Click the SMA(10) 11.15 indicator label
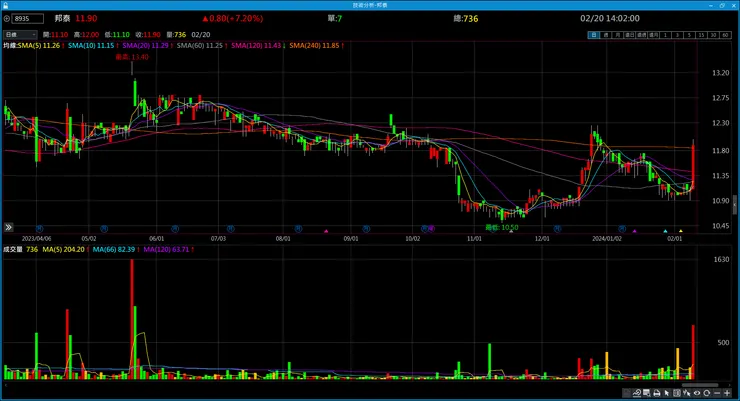Image resolution: width=740 pixels, height=401 pixels. (x=91, y=45)
